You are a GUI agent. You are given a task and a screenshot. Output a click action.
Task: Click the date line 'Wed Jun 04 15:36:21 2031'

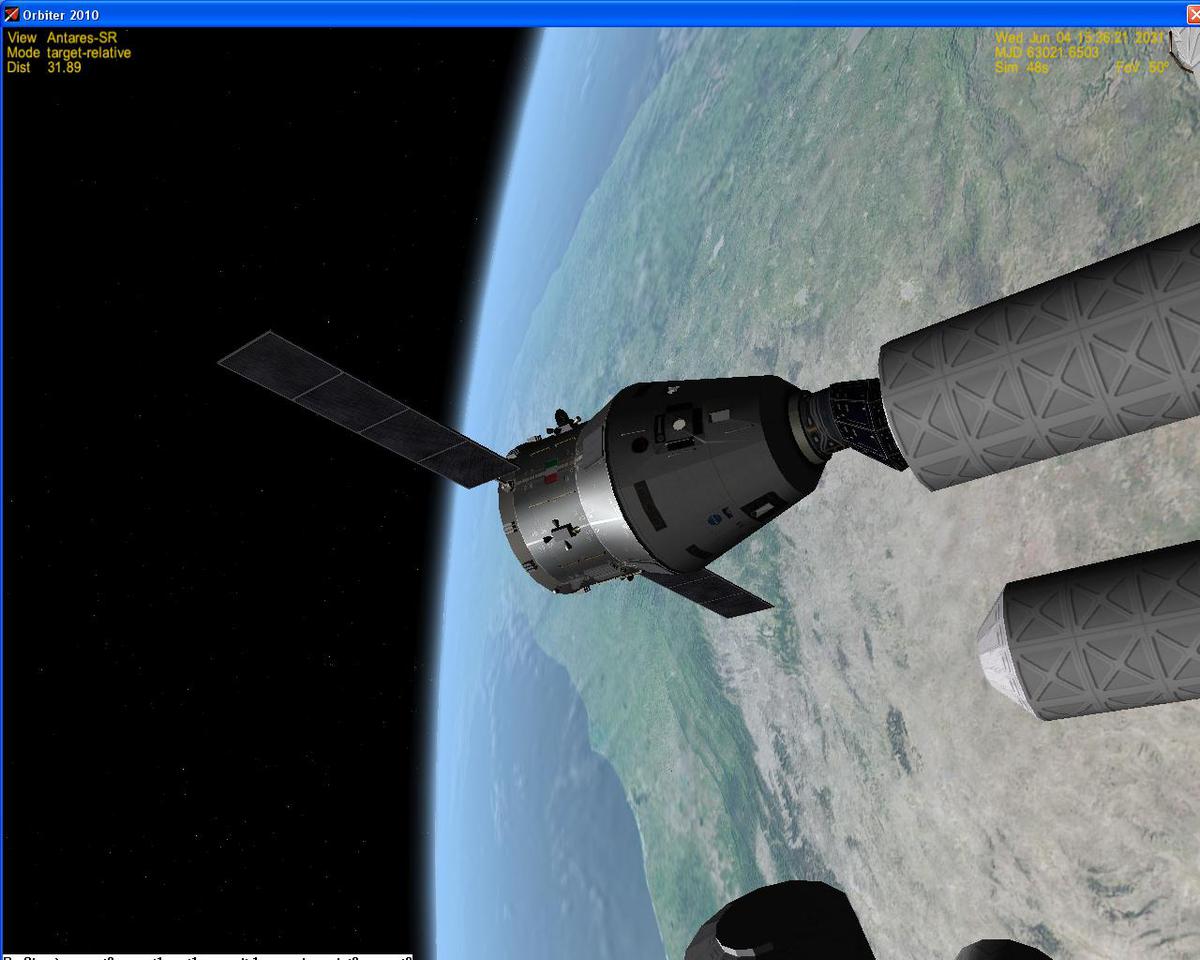(x=1080, y=38)
